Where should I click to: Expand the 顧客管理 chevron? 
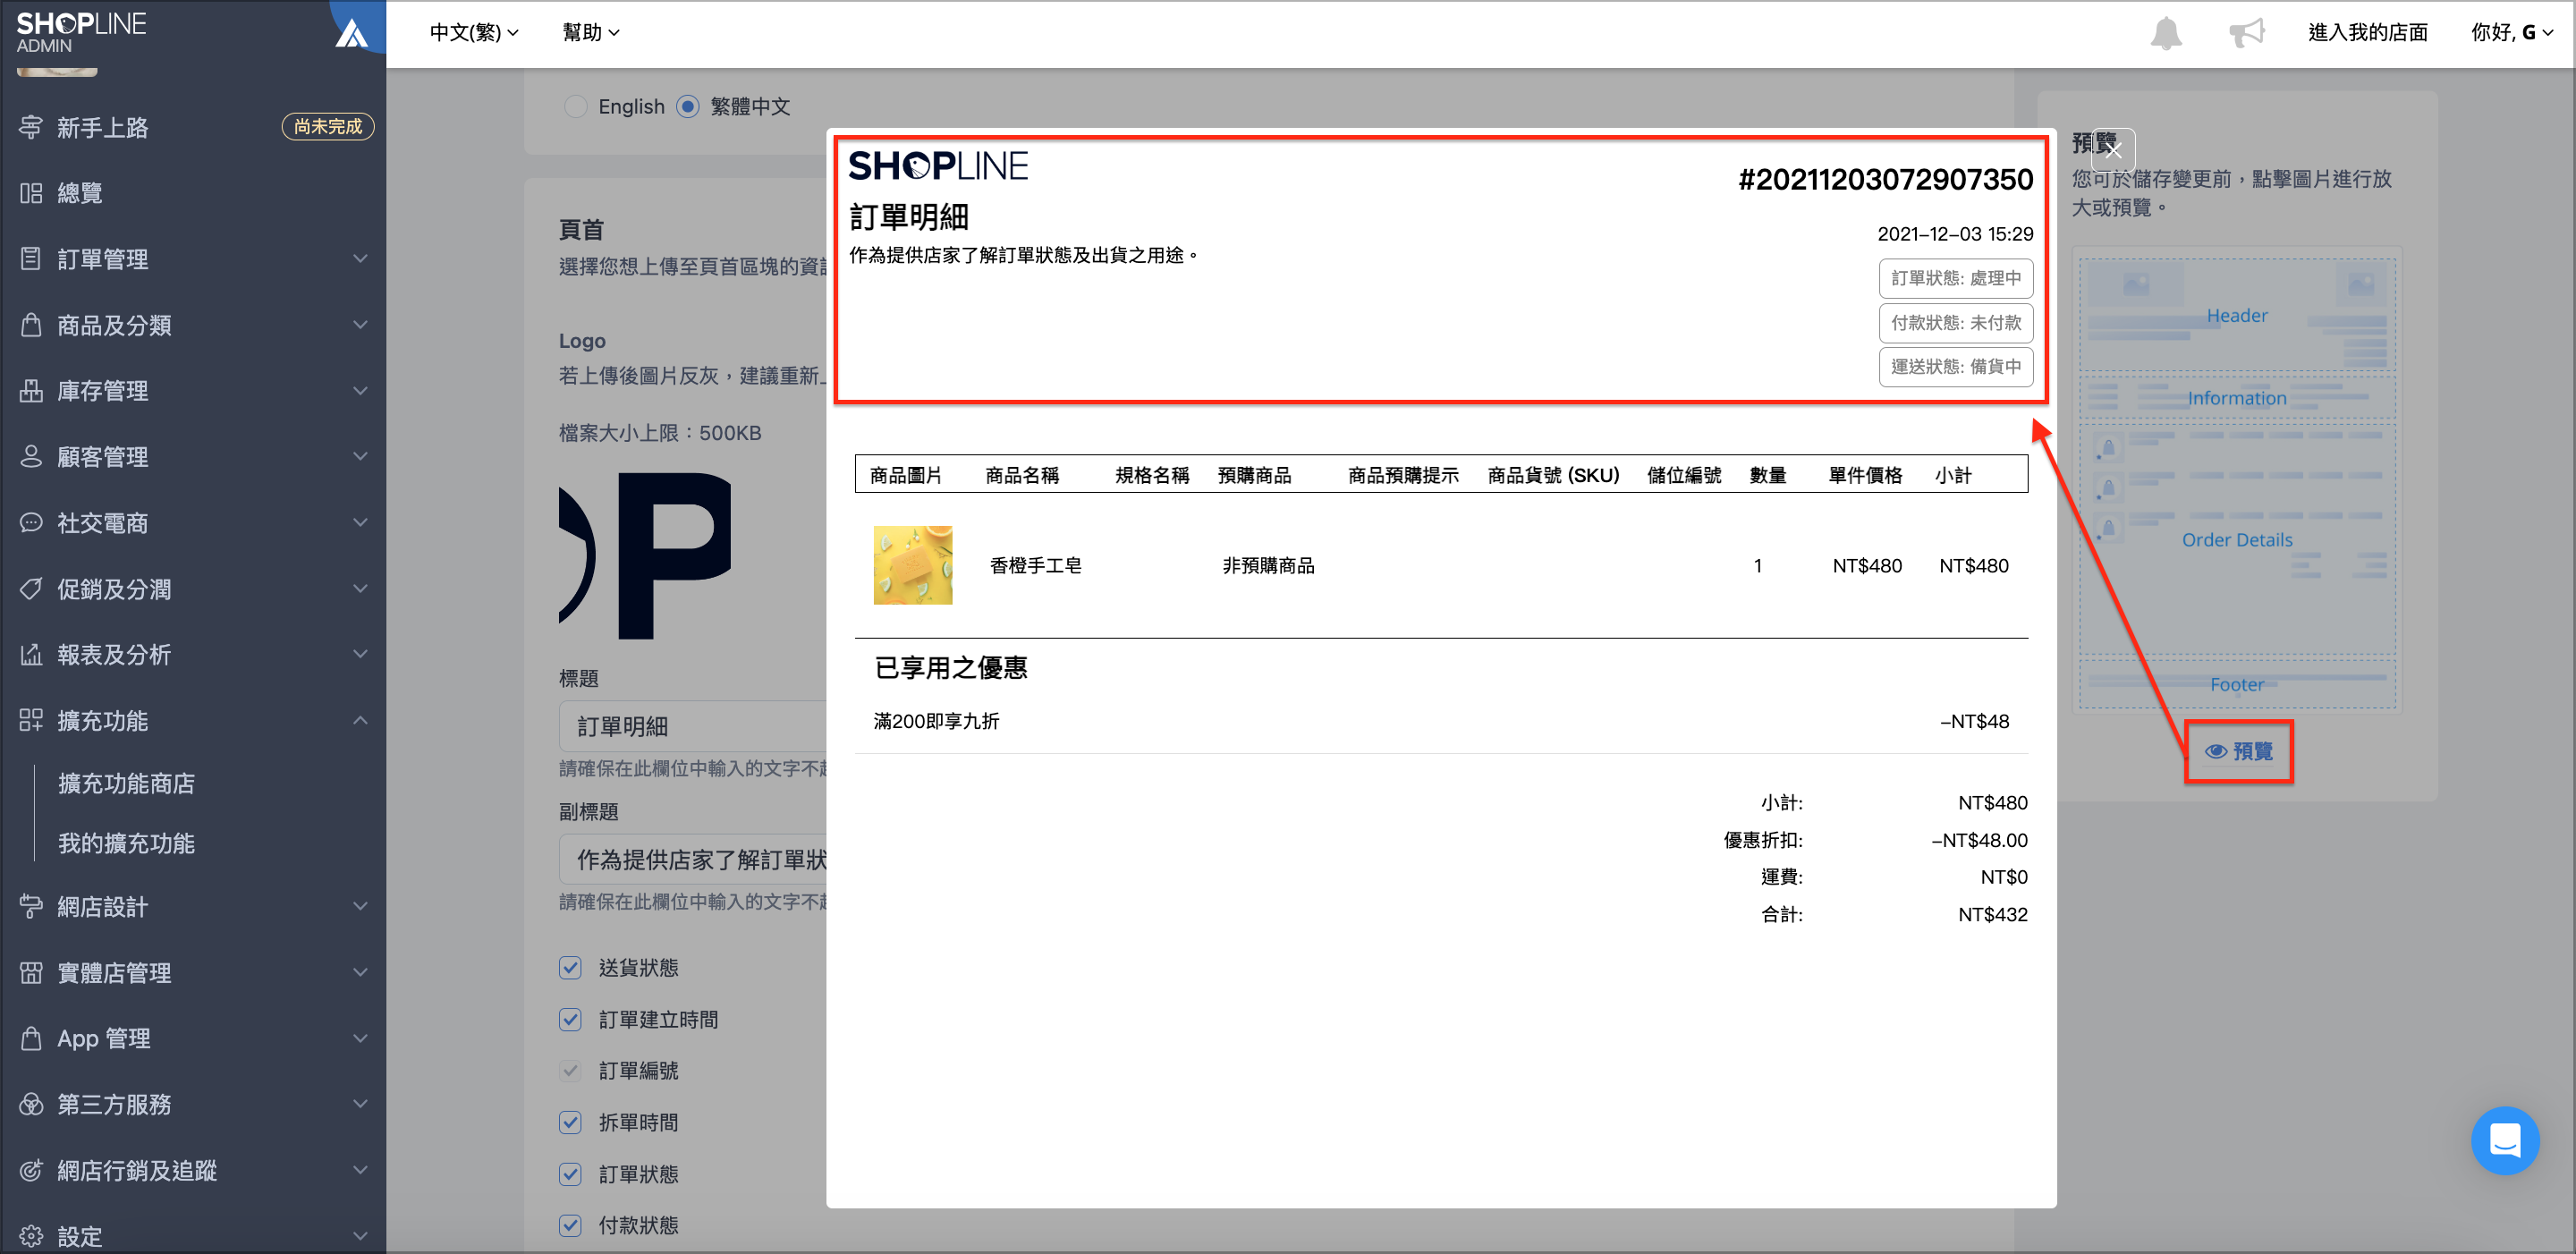tap(360, 457)
